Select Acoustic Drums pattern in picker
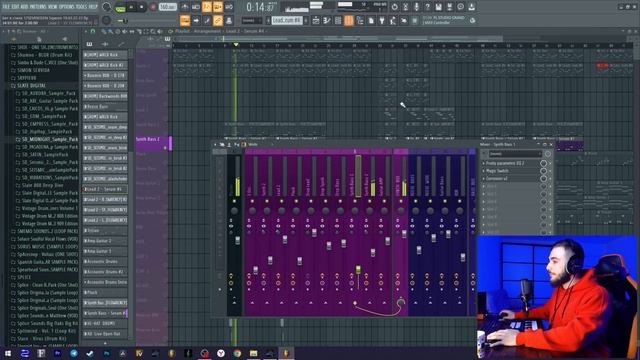The image size is (640, 360). [105, 261]
